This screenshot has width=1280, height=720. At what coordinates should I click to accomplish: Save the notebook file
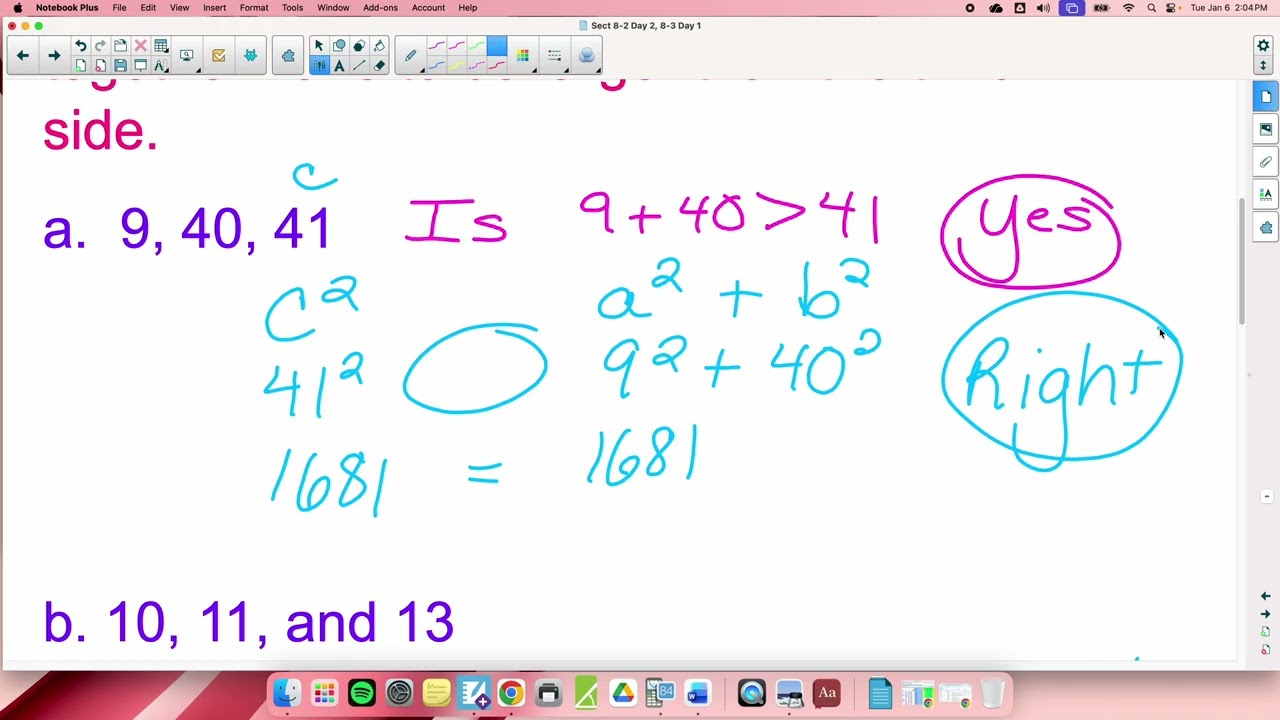click(120, 65)
